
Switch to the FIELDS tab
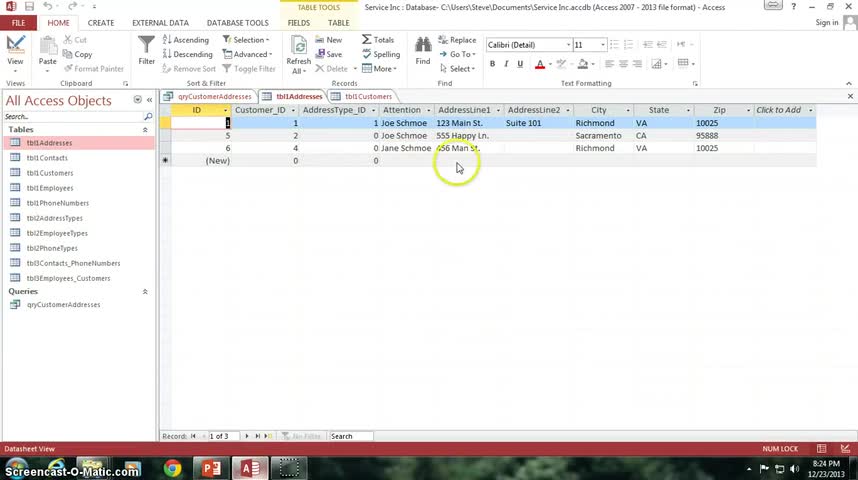coord(299,23)
